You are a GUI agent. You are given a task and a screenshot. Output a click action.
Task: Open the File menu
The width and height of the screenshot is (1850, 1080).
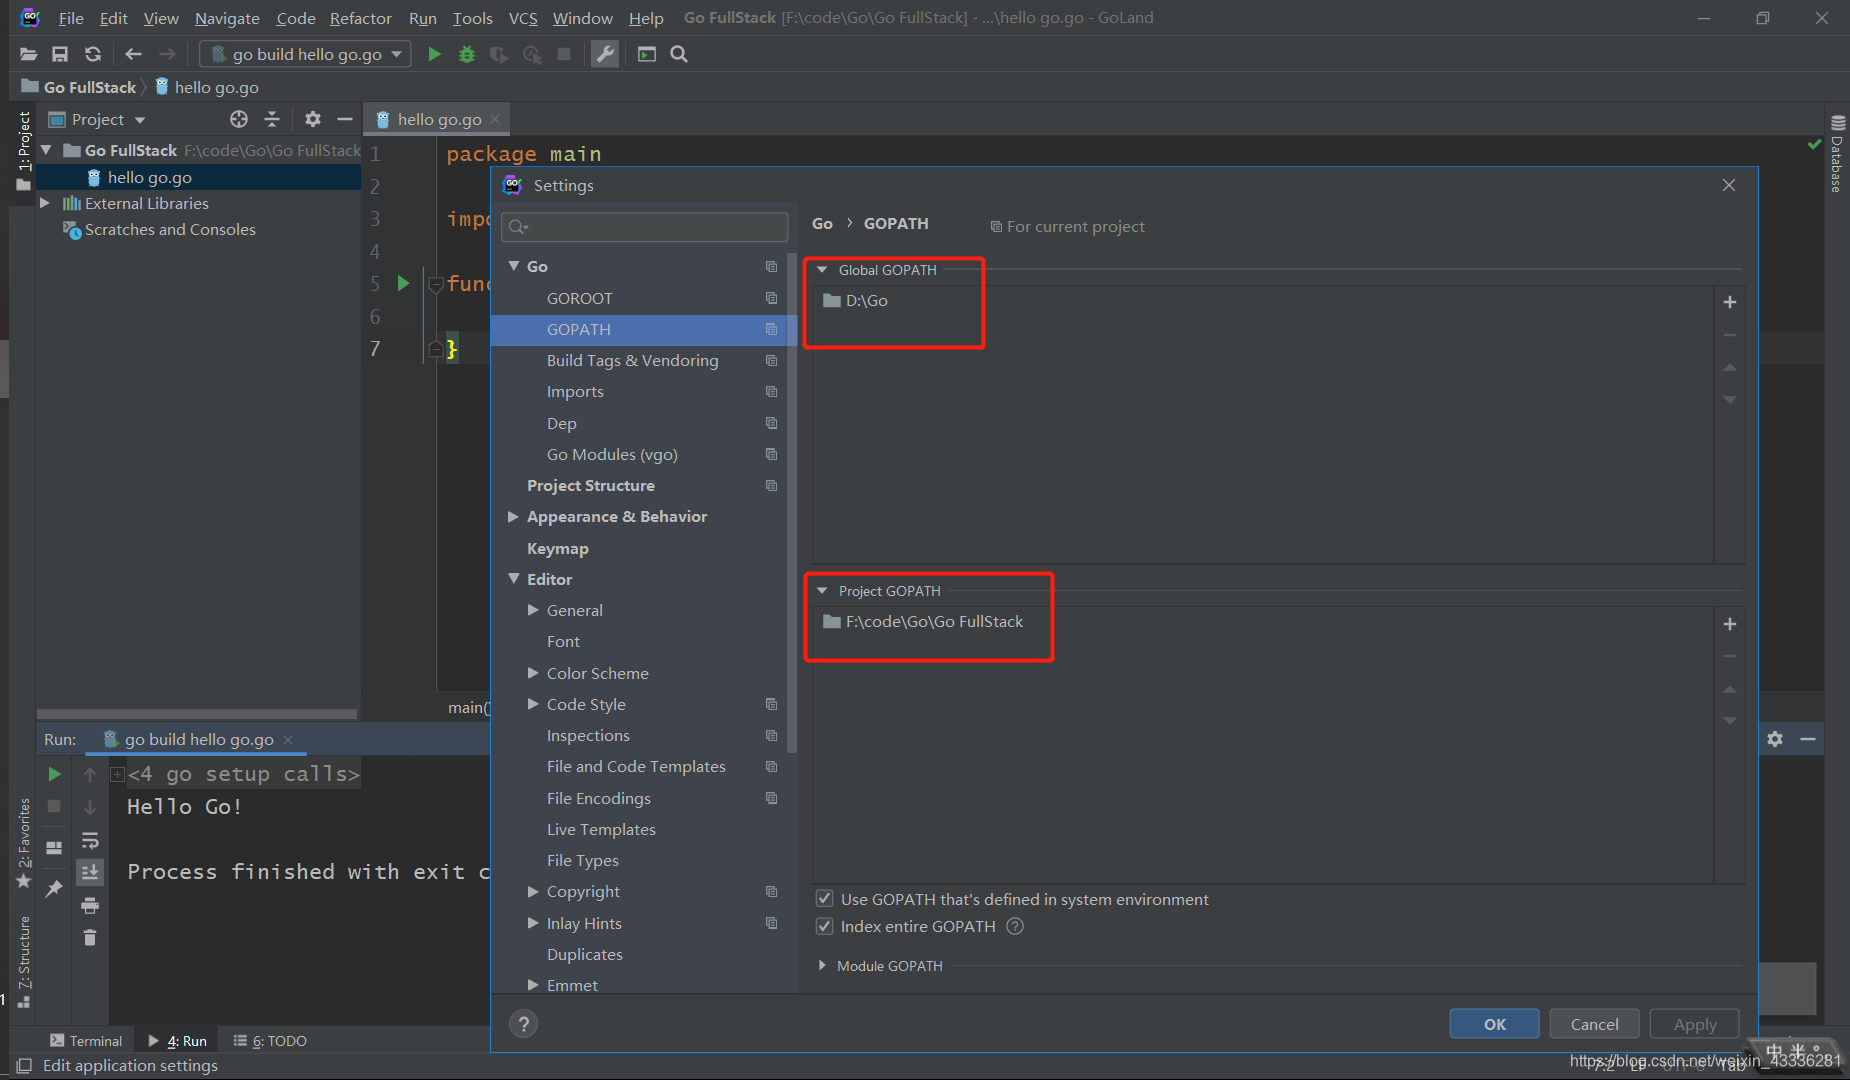pyautogui.click(x=71, y=18)
